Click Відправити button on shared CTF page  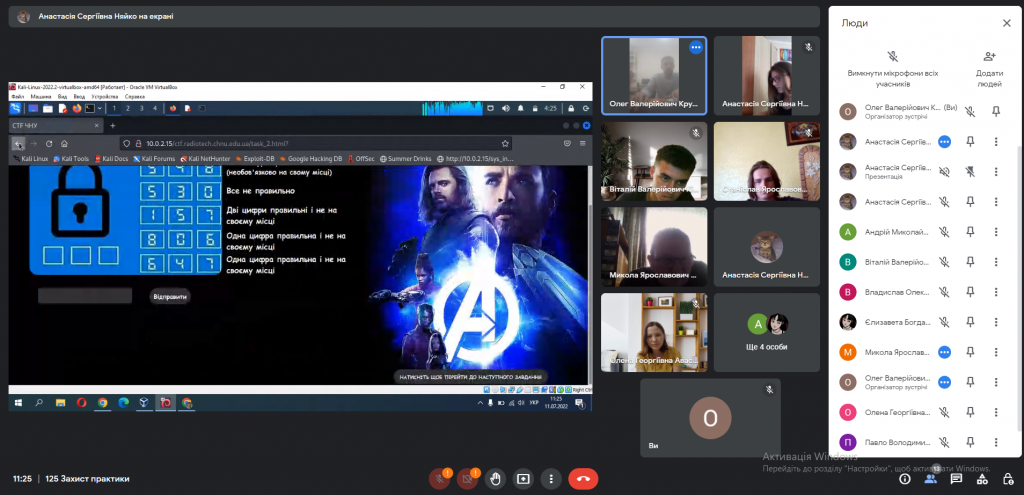(x=170, y=296)
